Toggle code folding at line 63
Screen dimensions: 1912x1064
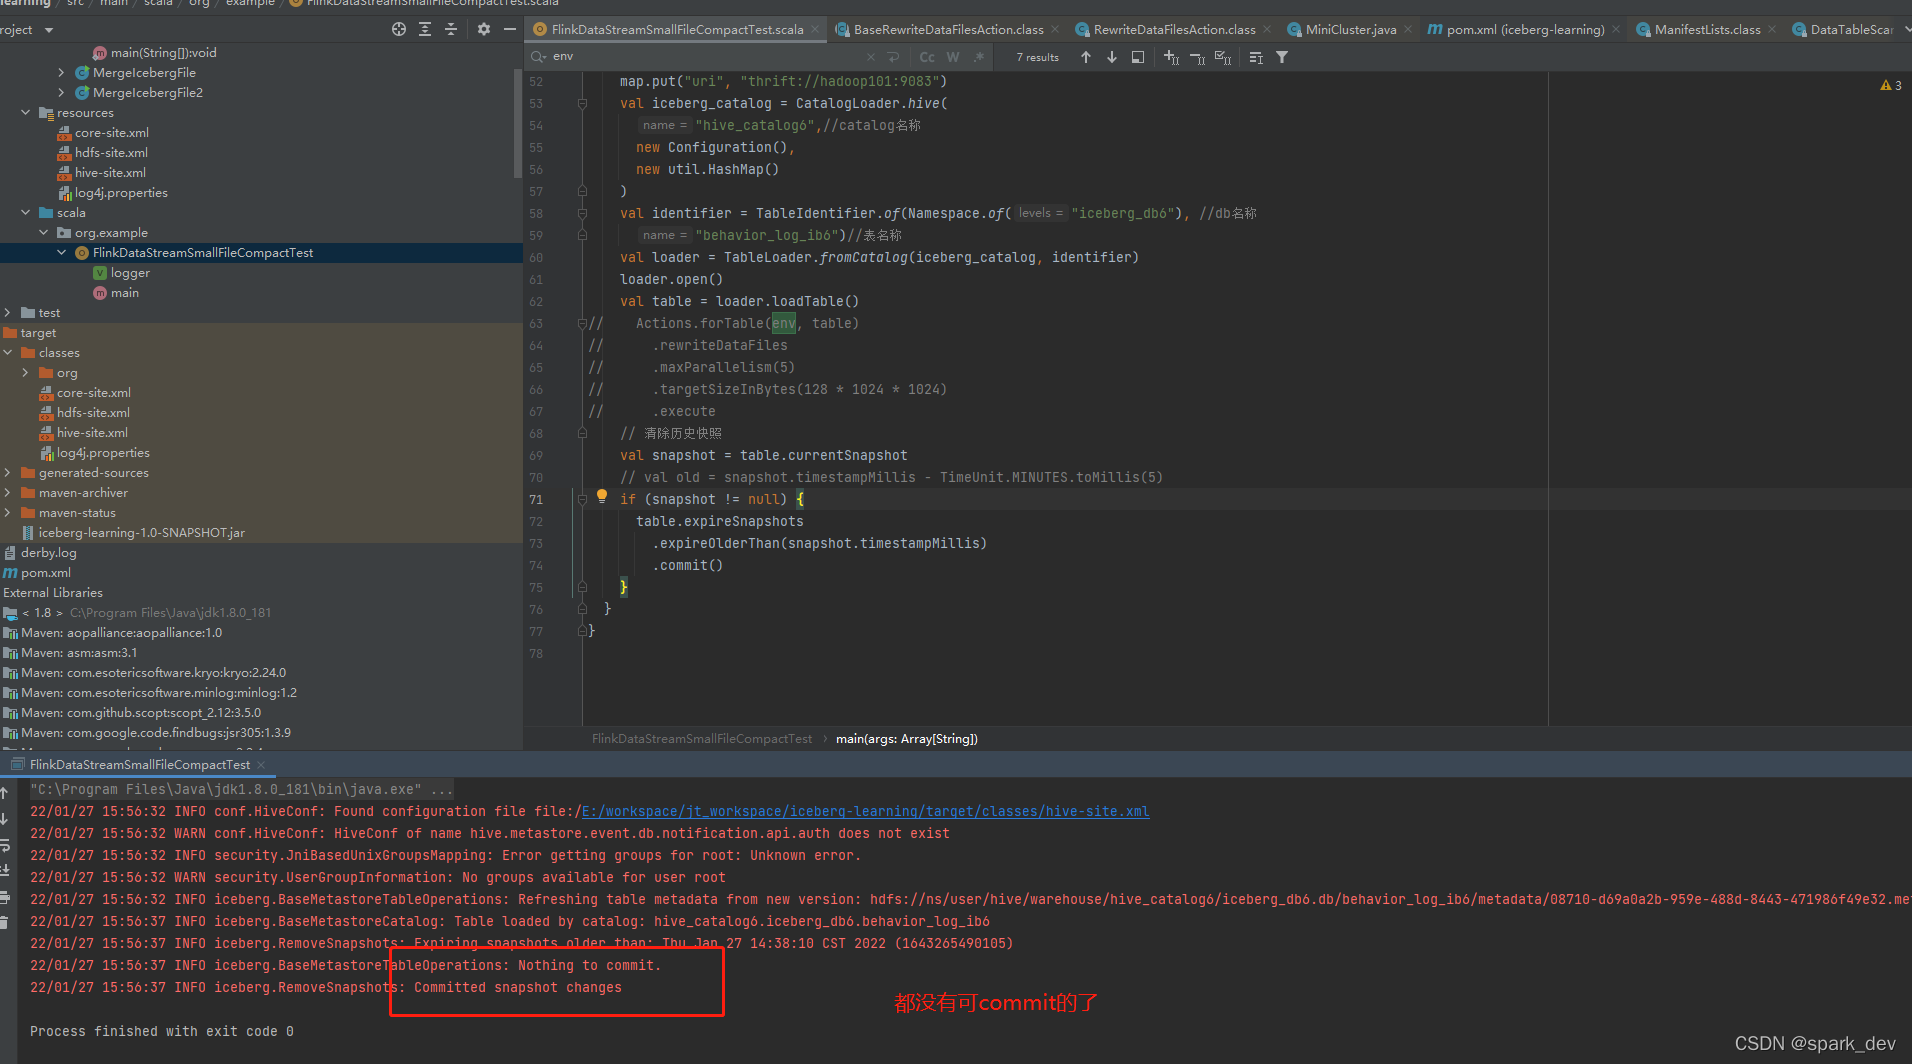[582, 323]
